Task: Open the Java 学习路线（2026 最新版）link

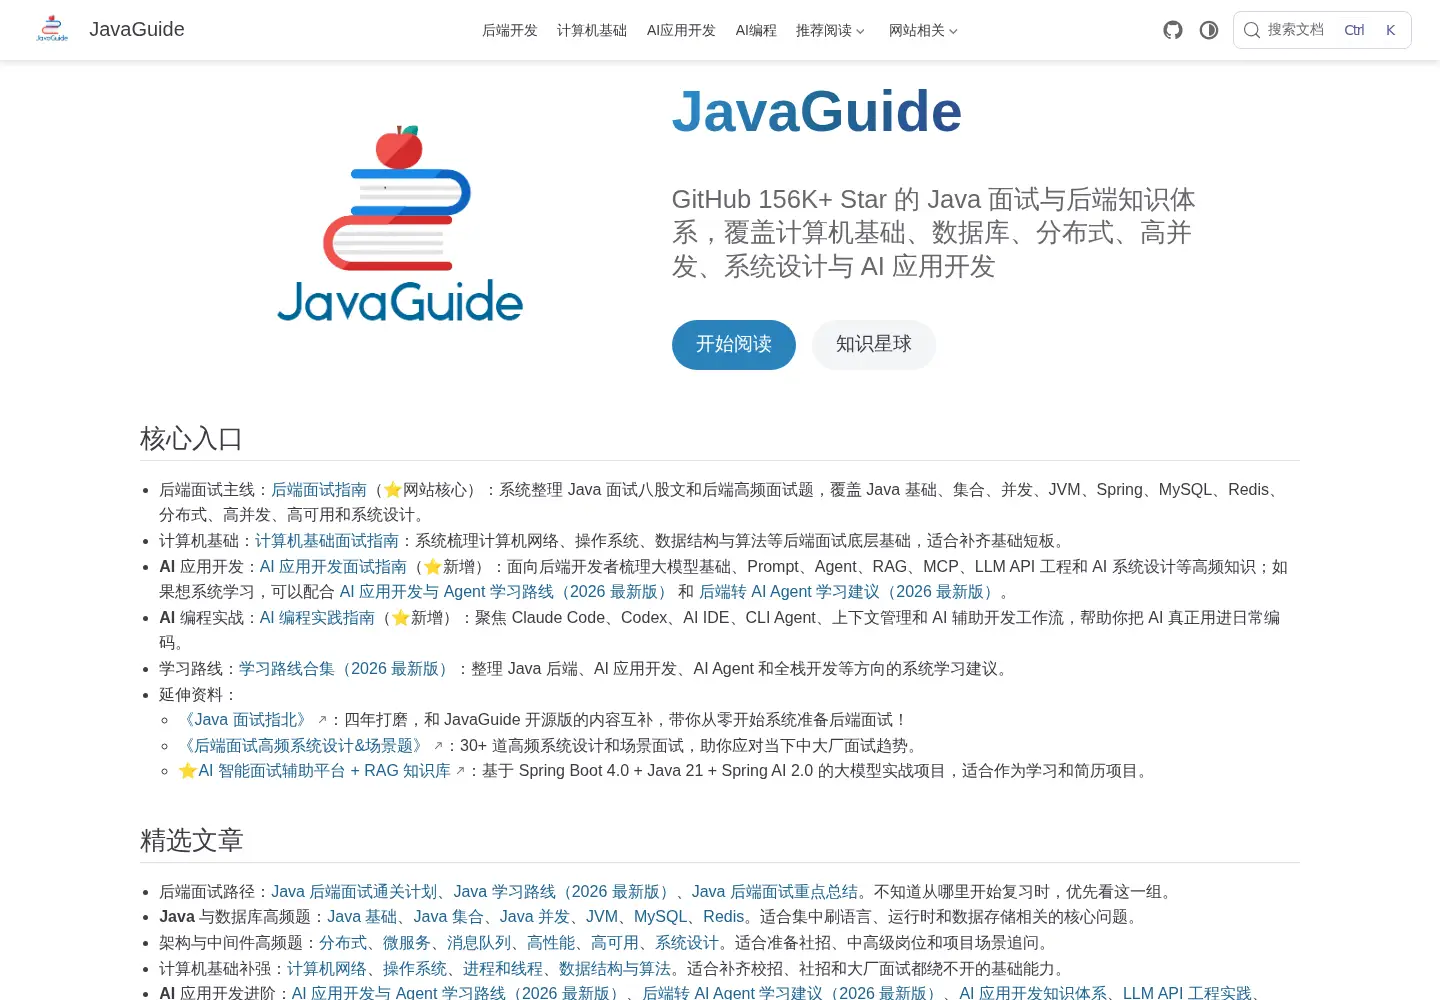Action: 564,892
